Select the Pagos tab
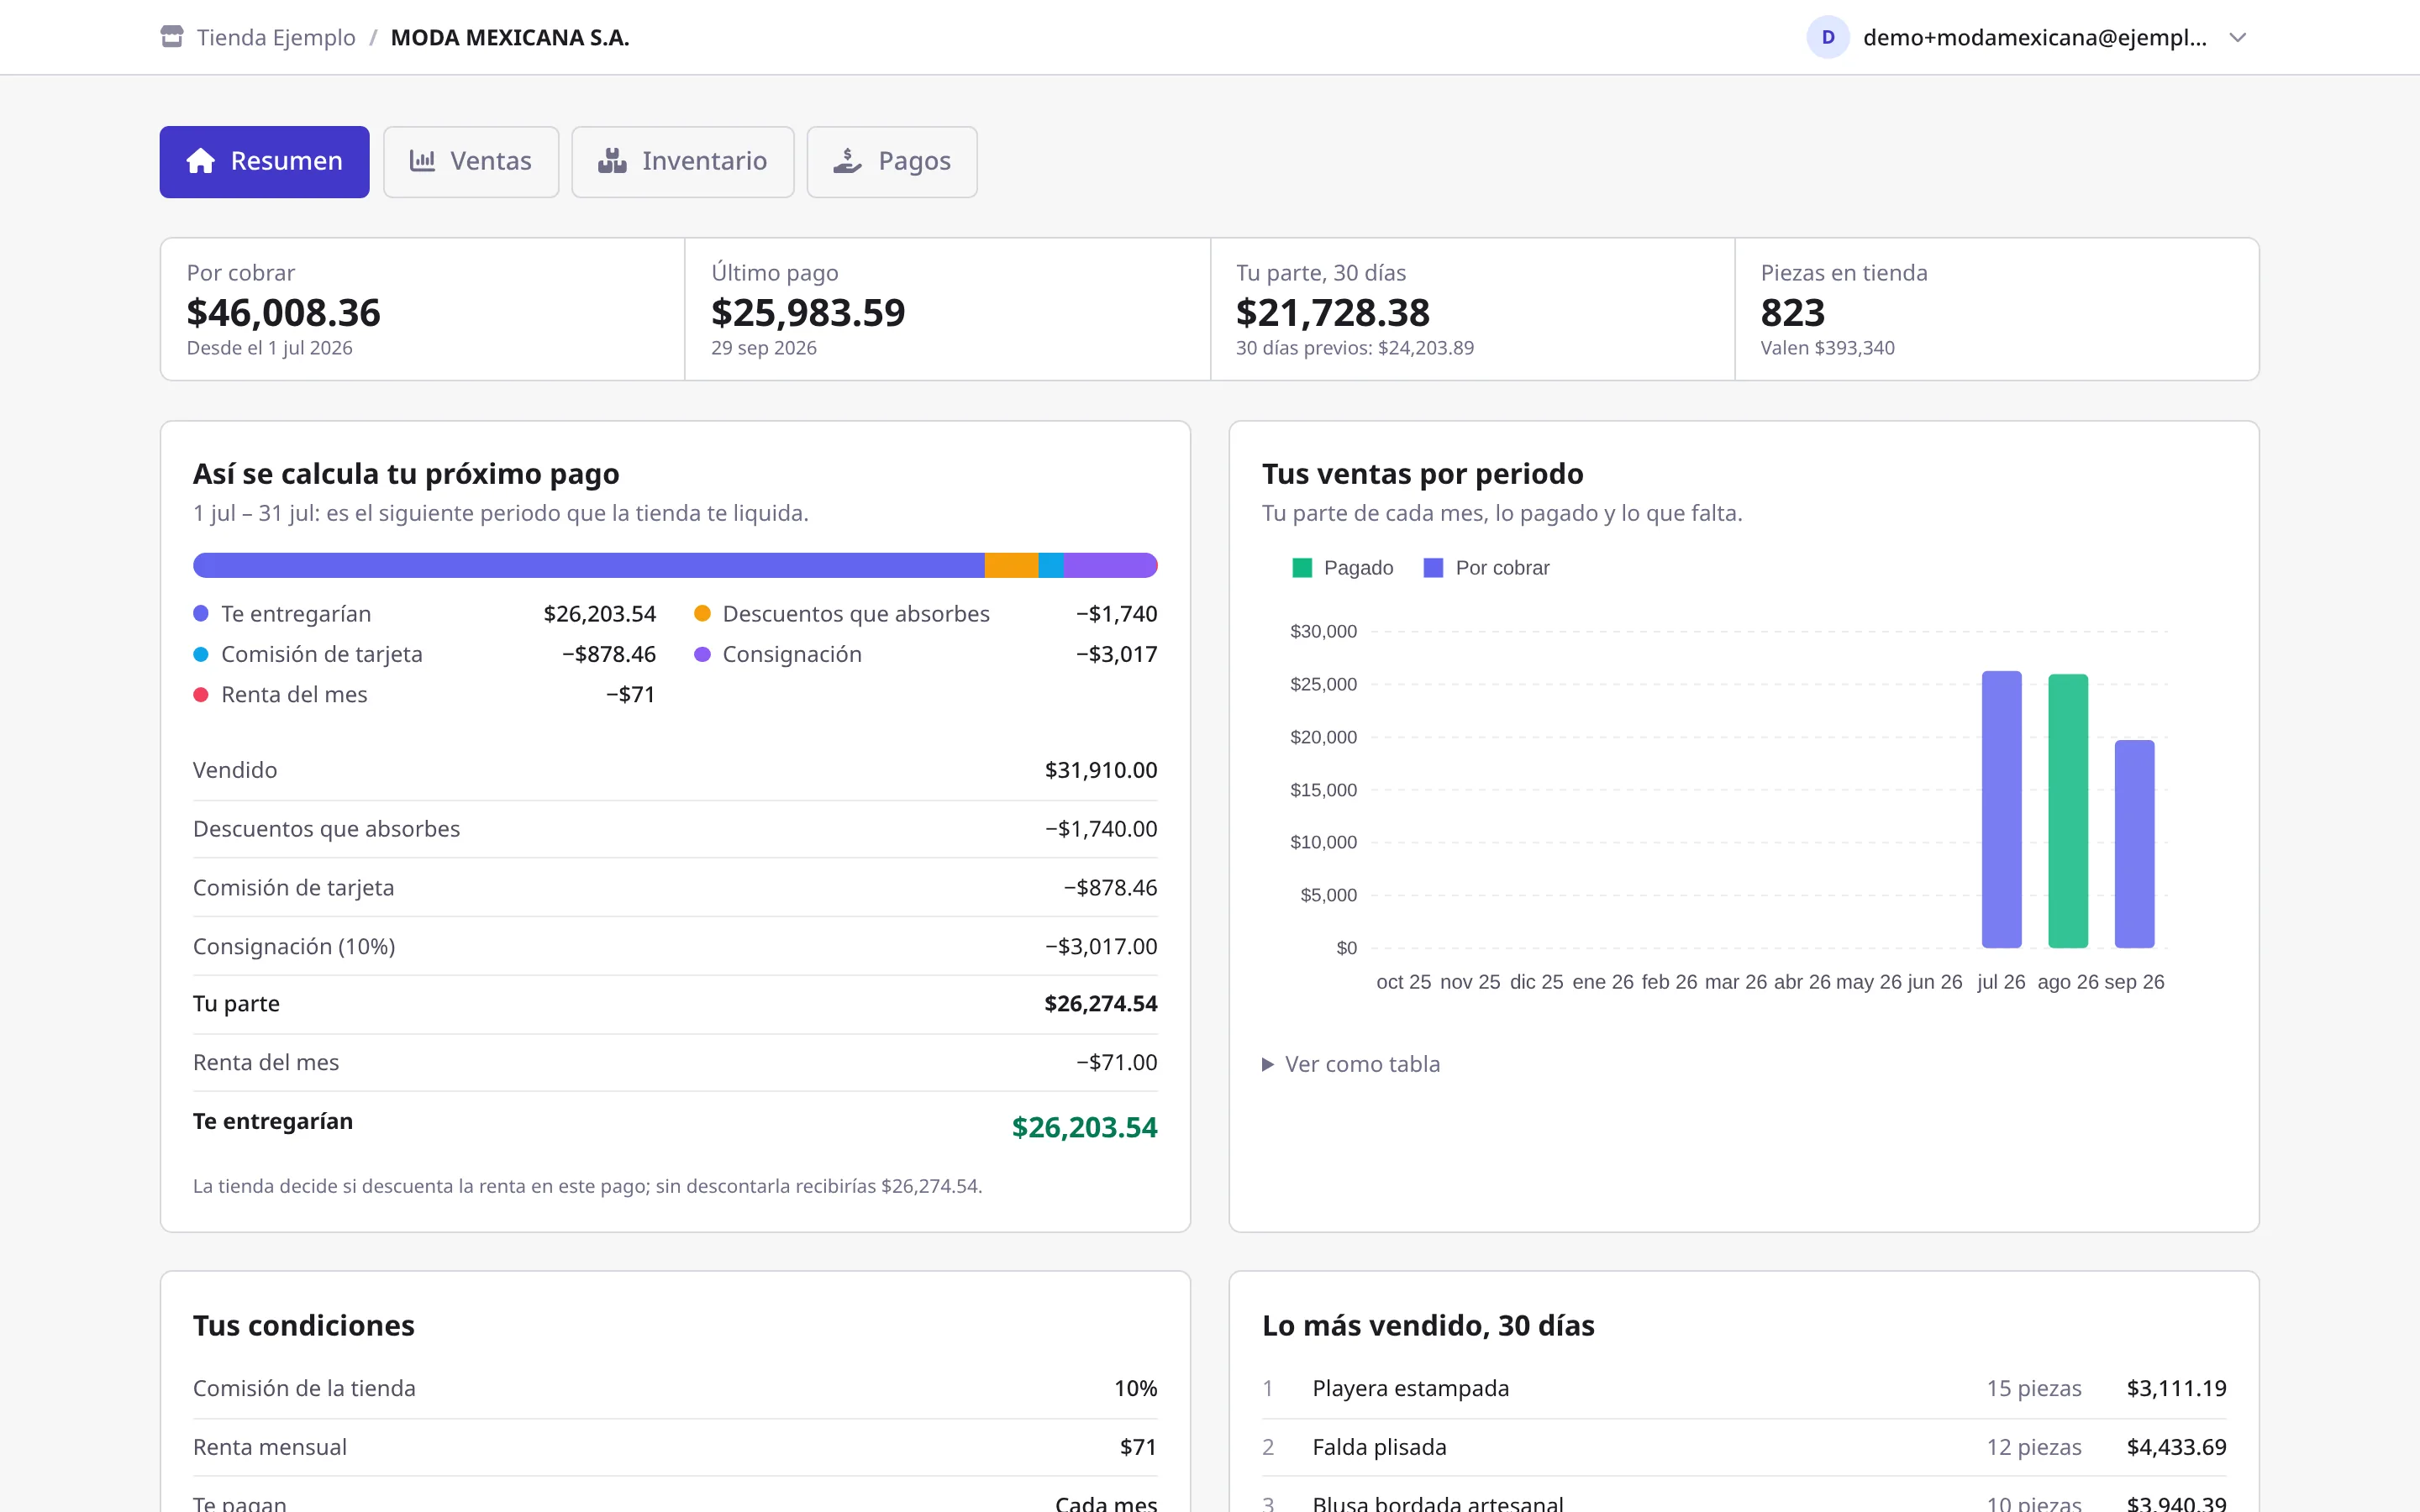 coord(892,161)
